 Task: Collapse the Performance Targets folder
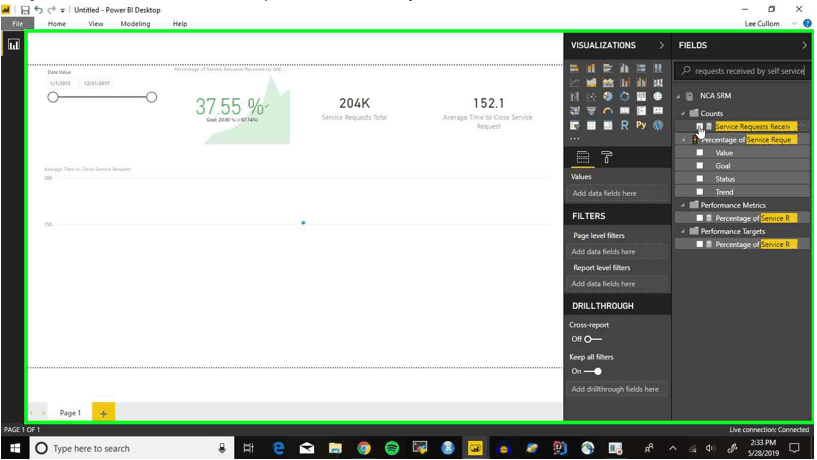pyautogui.click(x=683, y=231)
